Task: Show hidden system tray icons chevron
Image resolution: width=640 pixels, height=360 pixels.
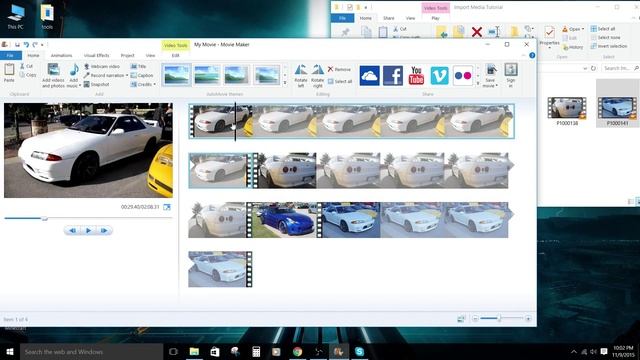Action: (x=573, y=351)
